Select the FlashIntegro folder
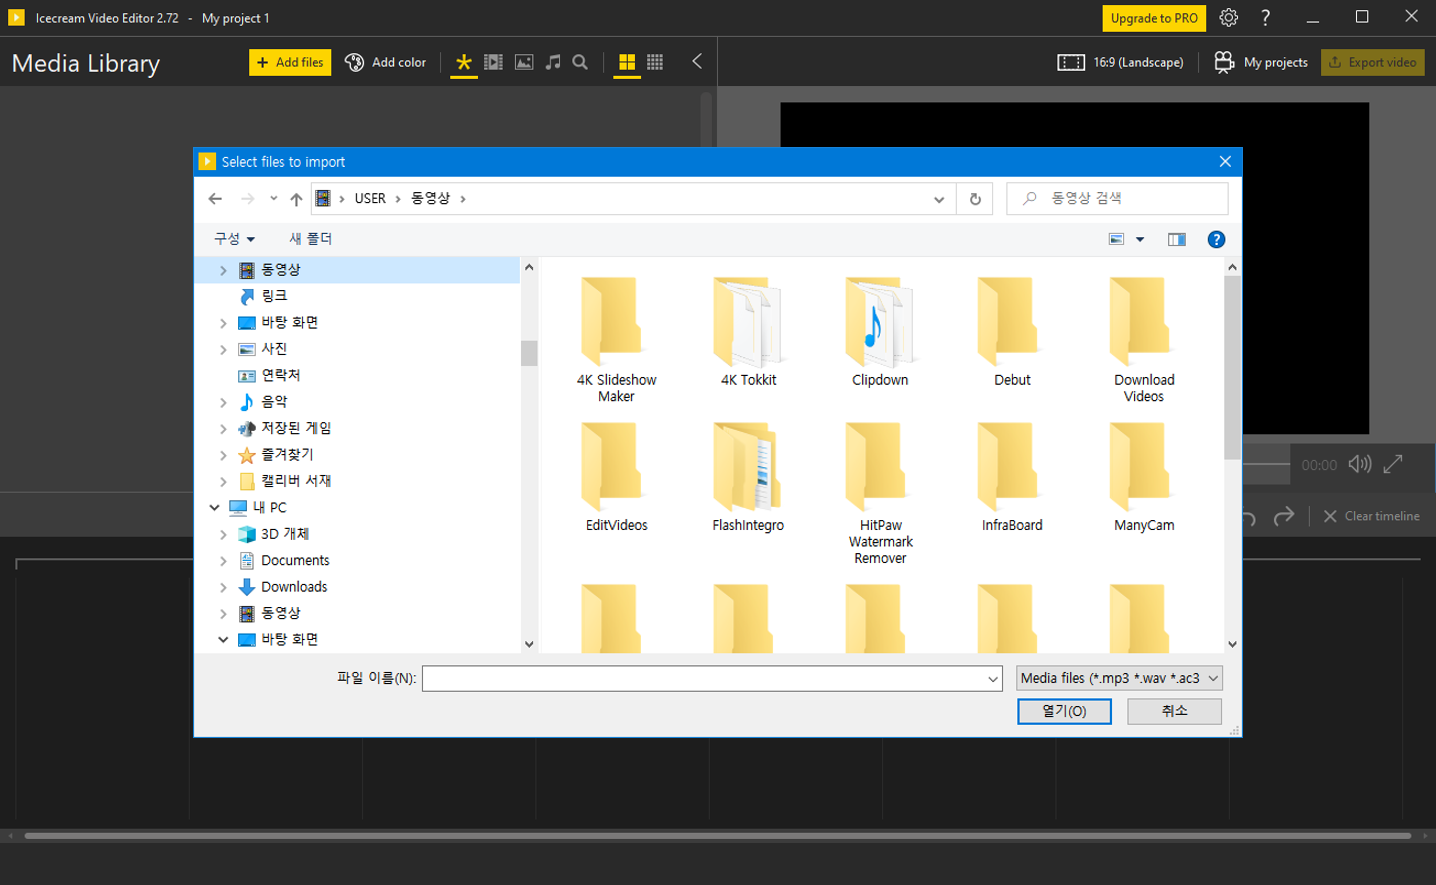 coord(748,477)
